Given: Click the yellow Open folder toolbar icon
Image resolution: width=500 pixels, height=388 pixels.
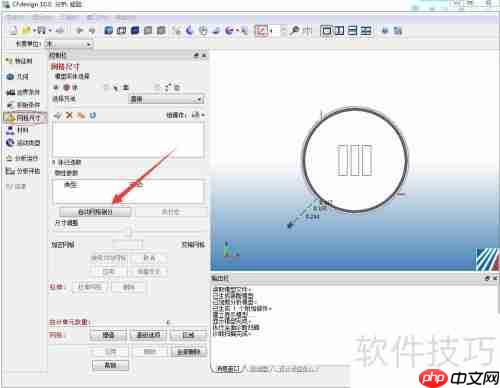Looking at the screenshot, I should [x=26, y=31].
